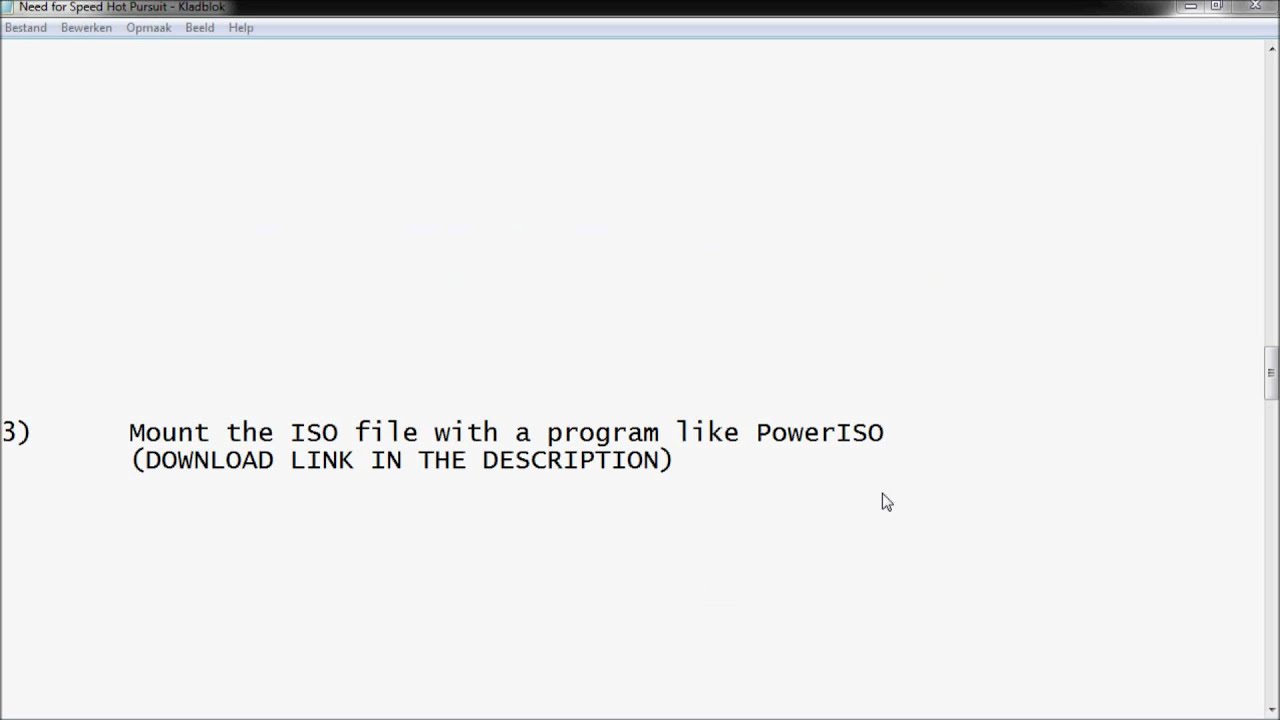1280x720 pixels.
Task: Click scrollbar track below the thumb
Action: pos(1271,550)
